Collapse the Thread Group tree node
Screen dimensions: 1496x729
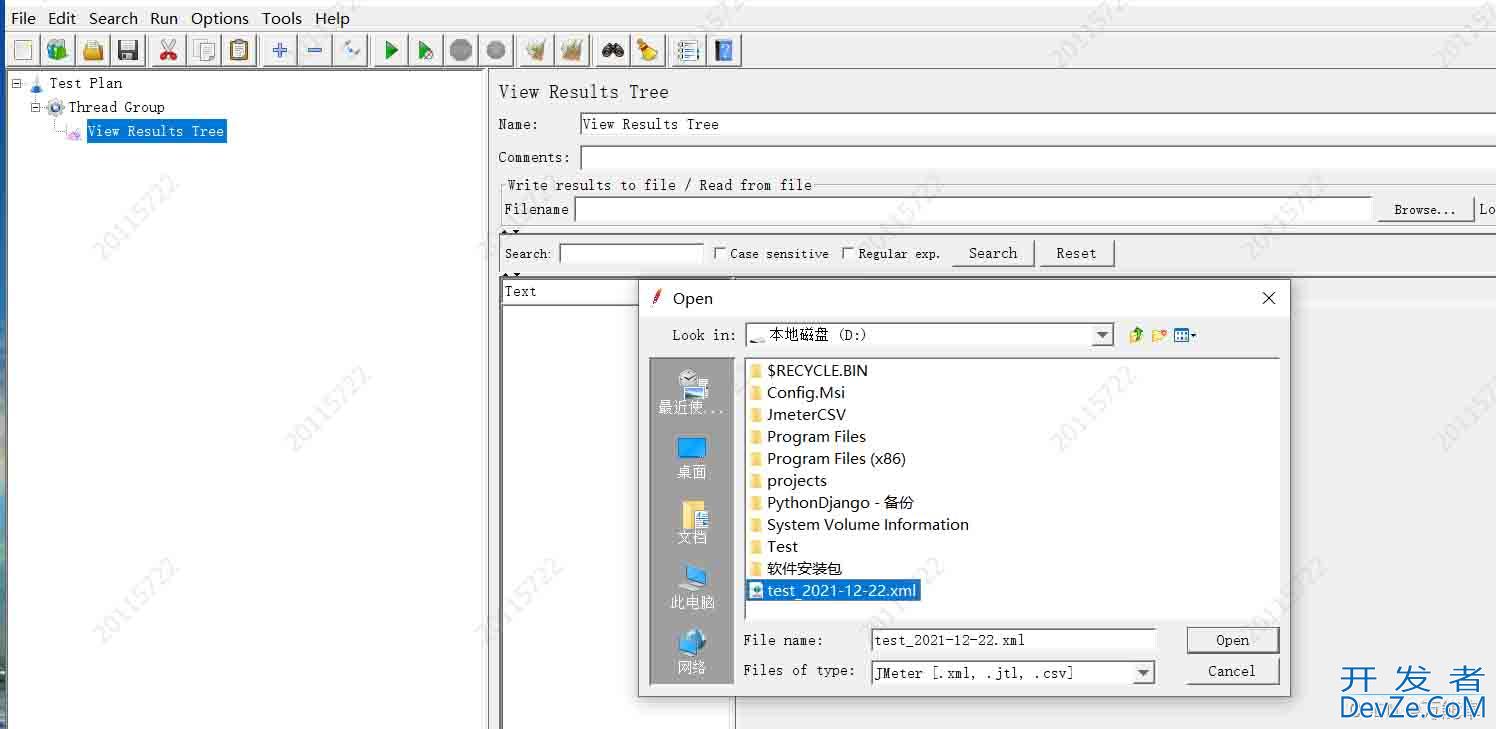pyautogui.click(x=36, y=107)
